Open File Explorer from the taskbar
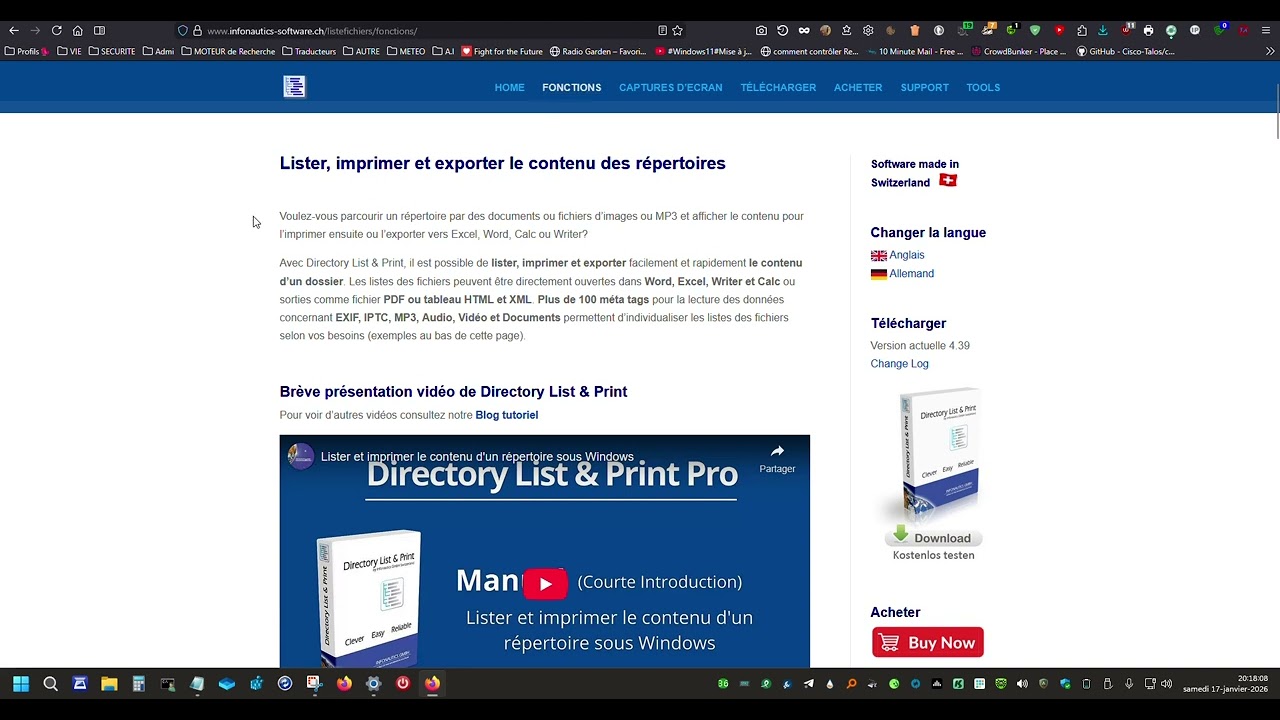The image size is (1280, 720). [x=109, y=684]
